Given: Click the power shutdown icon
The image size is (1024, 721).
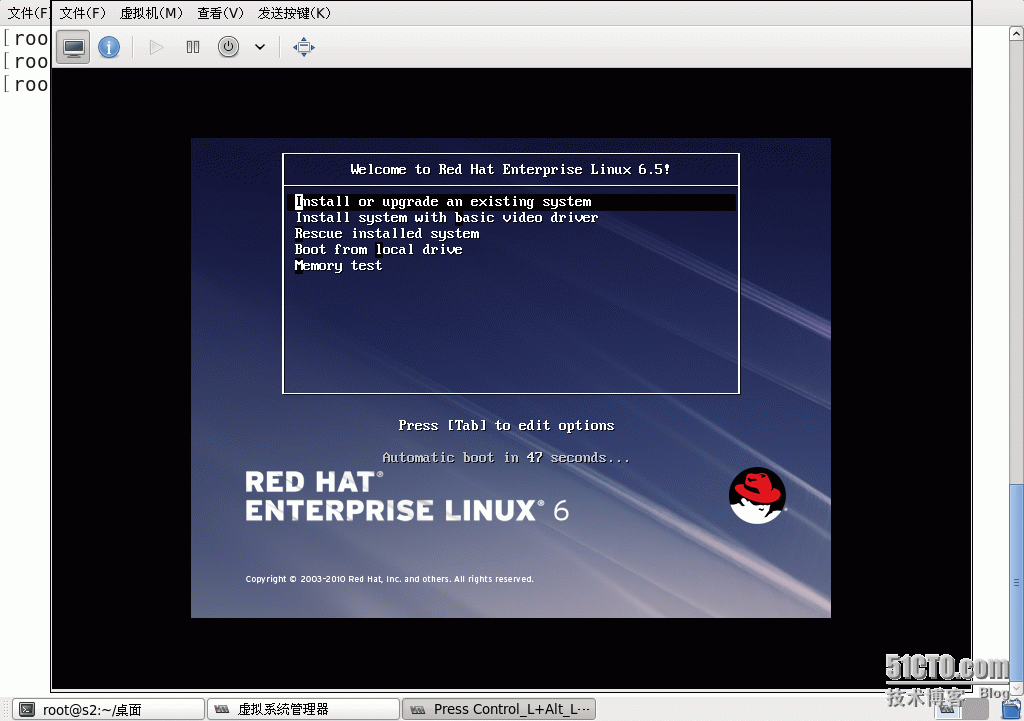Looking at the screenshot, I should (x=228, y=47).
